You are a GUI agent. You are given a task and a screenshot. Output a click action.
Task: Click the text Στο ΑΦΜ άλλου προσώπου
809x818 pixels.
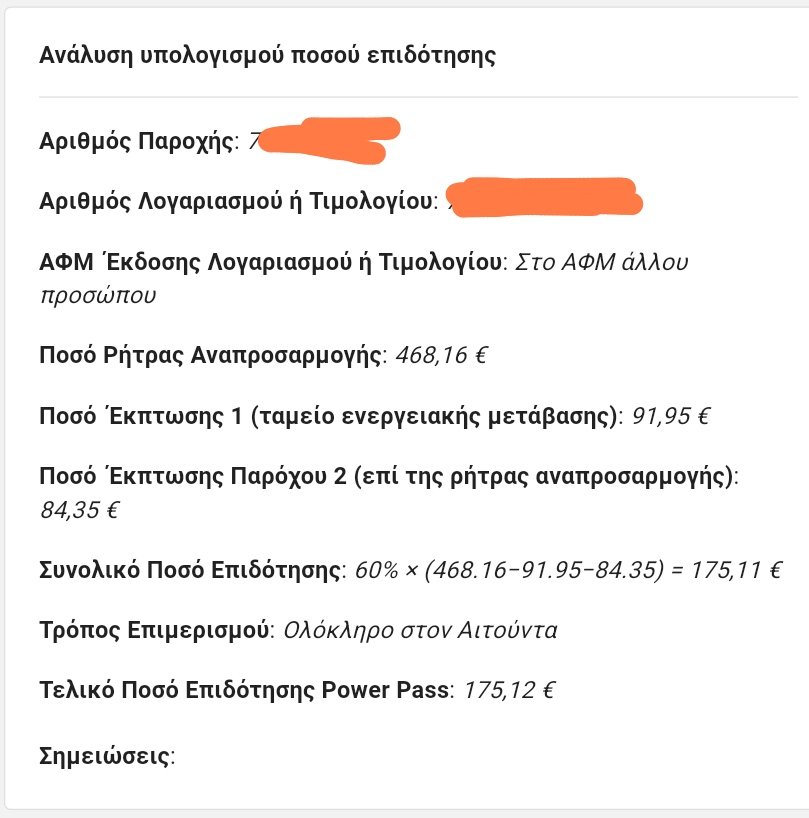(364, 279)
